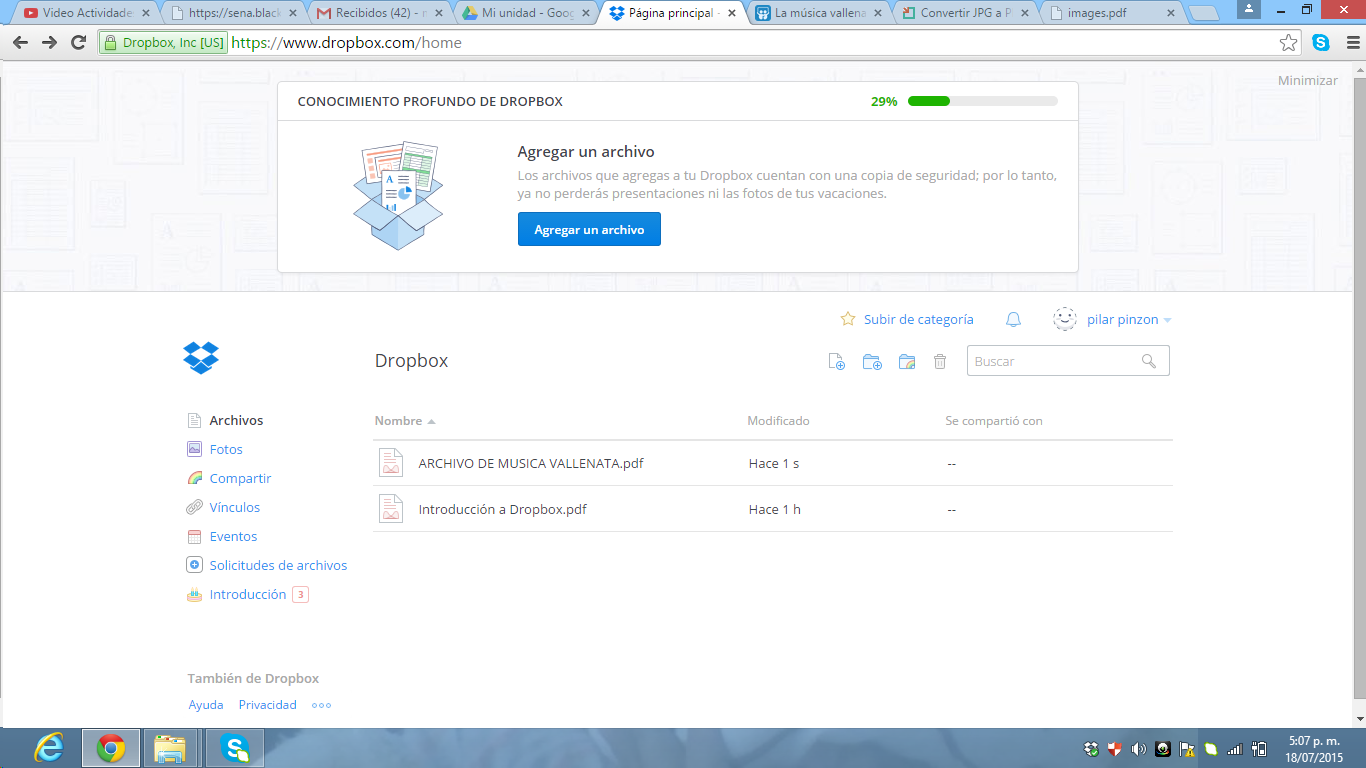Open ARCHIVO DE MUSICA VALLENATA.pdf
The width and height of the screenshot is (1366, 768).
click(x=529, y=463)
